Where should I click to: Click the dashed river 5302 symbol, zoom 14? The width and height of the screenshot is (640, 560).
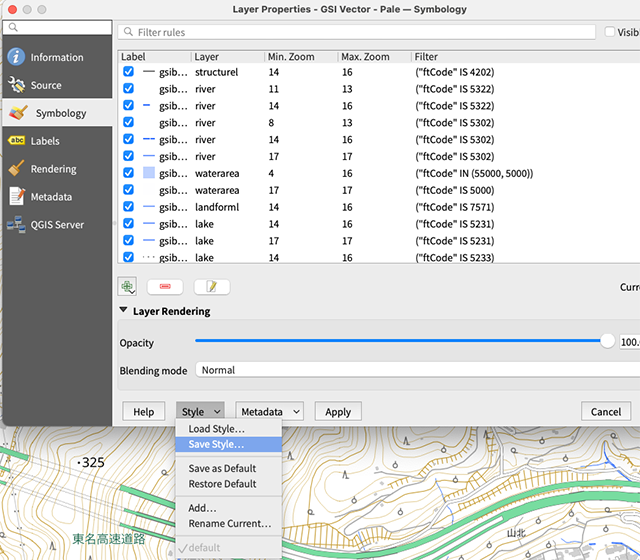point(149,139)
